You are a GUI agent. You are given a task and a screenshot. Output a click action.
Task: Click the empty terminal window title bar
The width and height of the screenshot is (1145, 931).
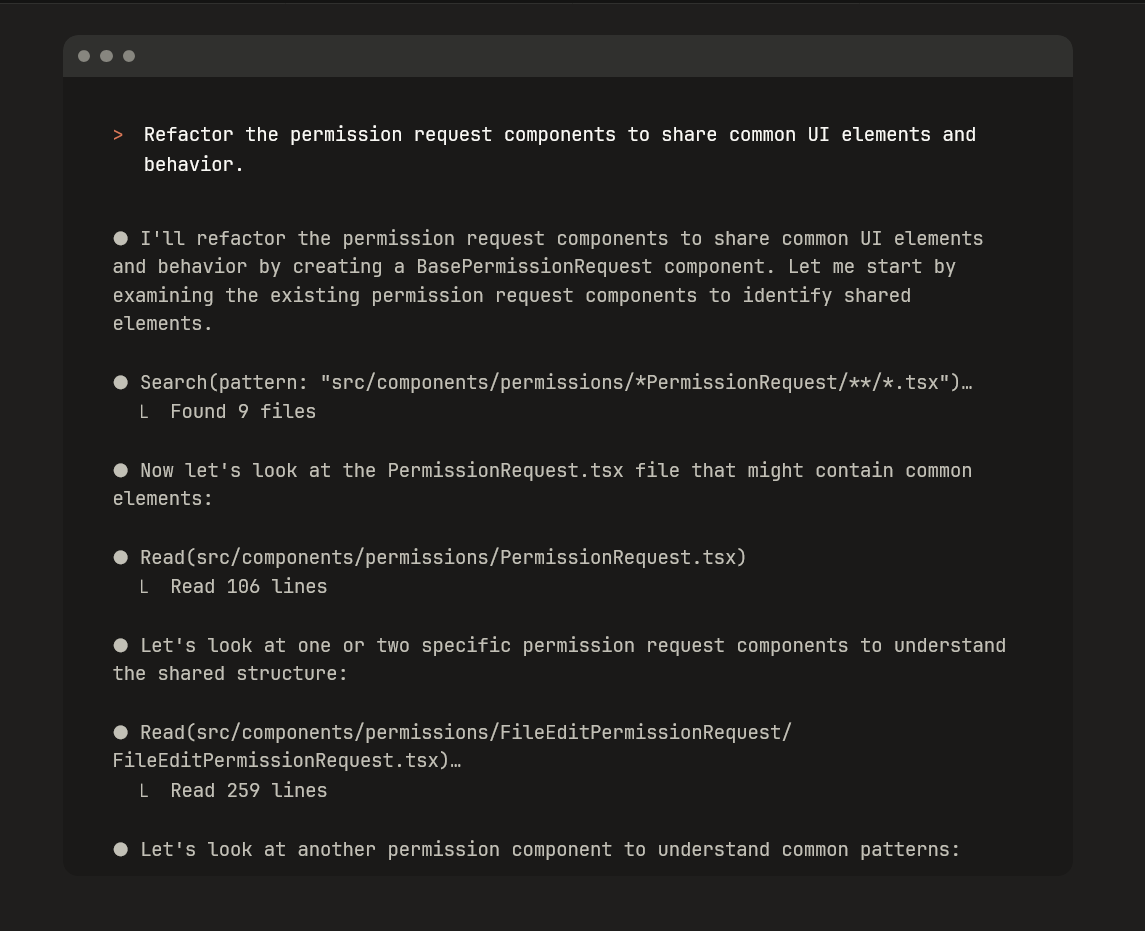[600, 56]
